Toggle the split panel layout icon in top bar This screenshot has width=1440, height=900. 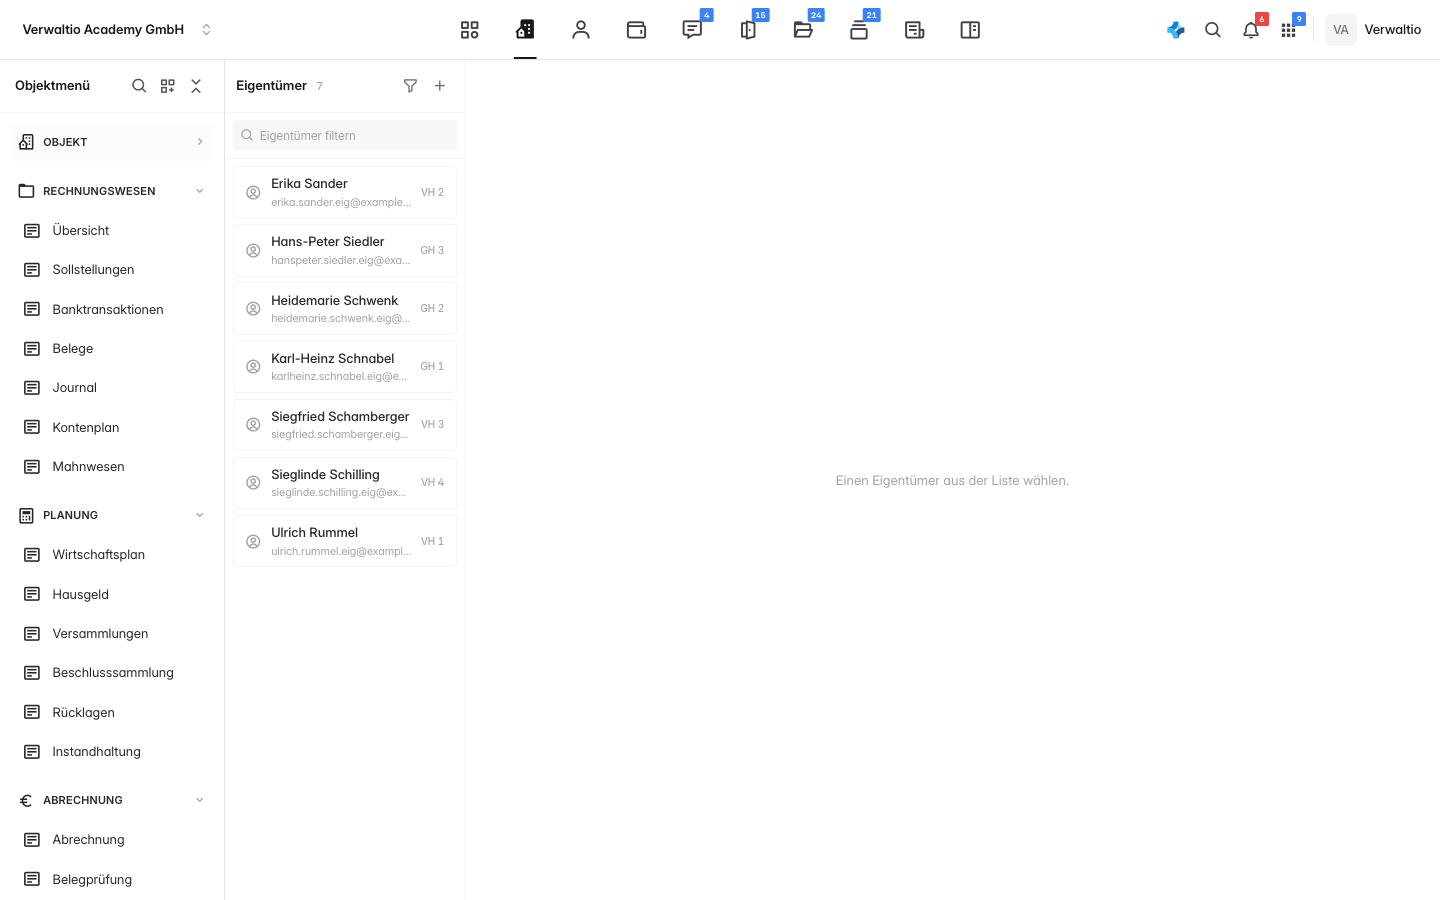[x=970, y=30]
